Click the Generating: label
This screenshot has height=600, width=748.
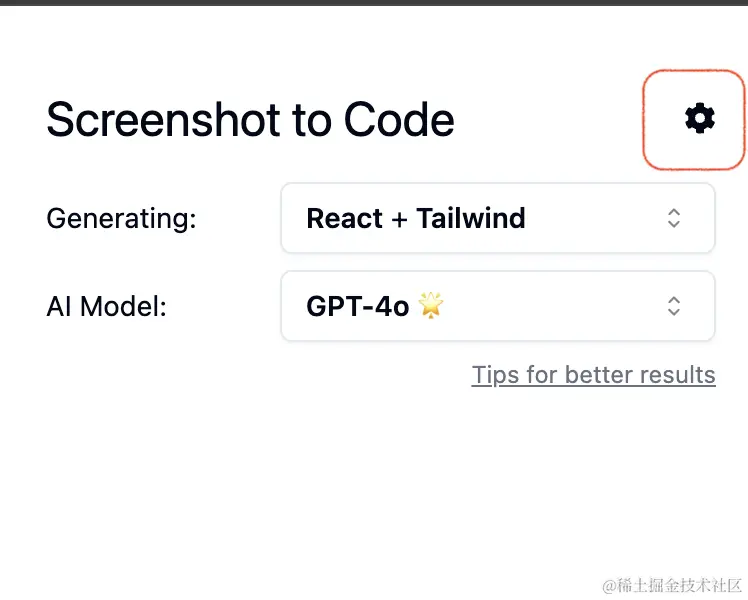coord(121,219)
